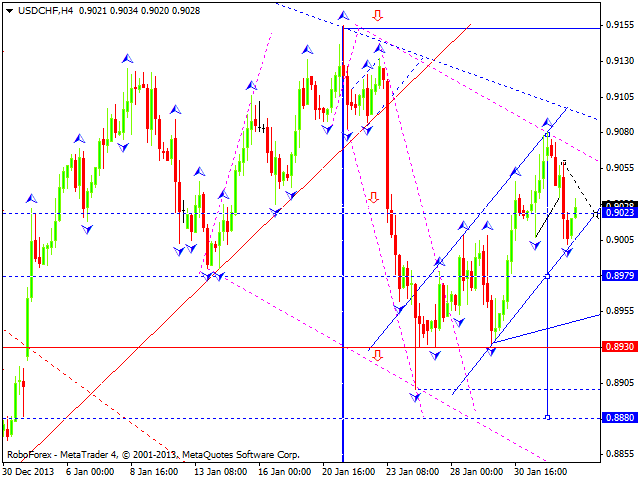The height and width of the screenshot is (480, 640).
Task: Click the 30 Dec 2013 date label
Action: [28, 472]
